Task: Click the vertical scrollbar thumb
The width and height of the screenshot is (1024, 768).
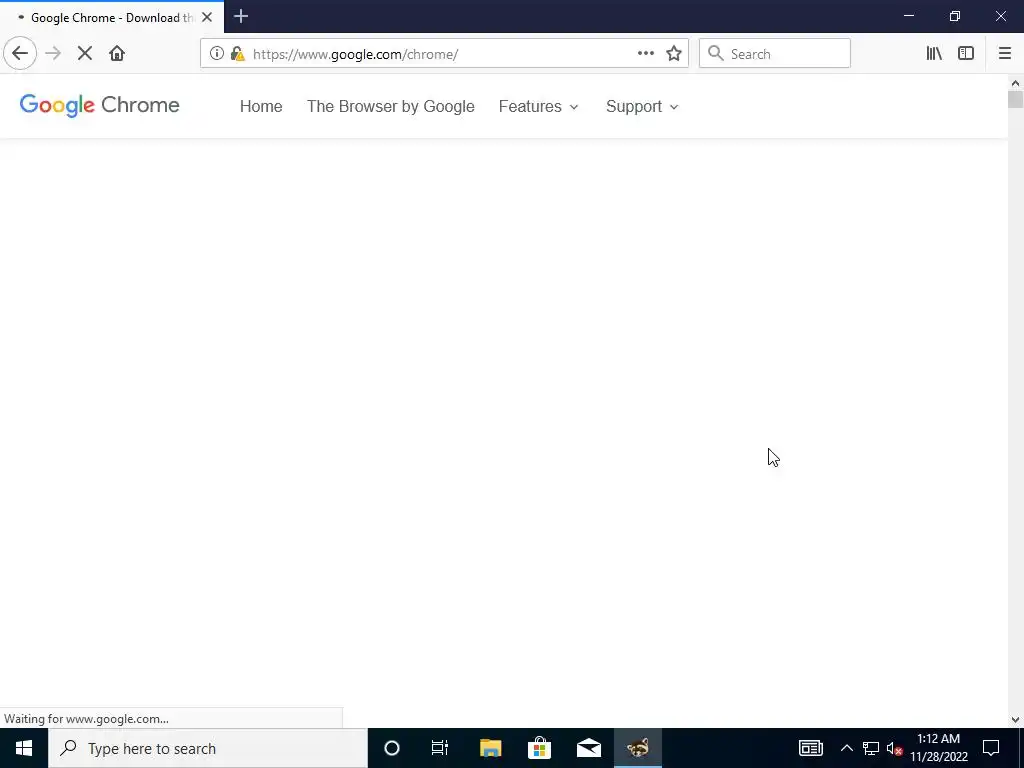Action: [1015, 99]
